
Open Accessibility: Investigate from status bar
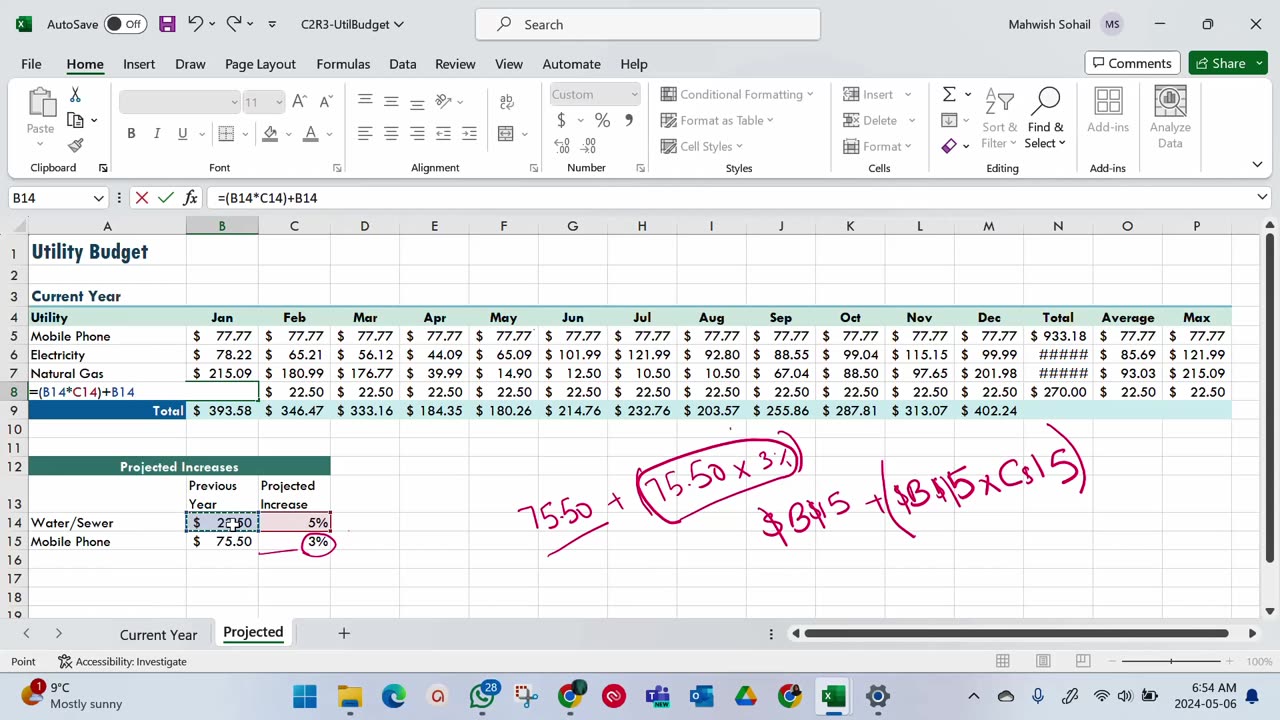pos(122,662)
